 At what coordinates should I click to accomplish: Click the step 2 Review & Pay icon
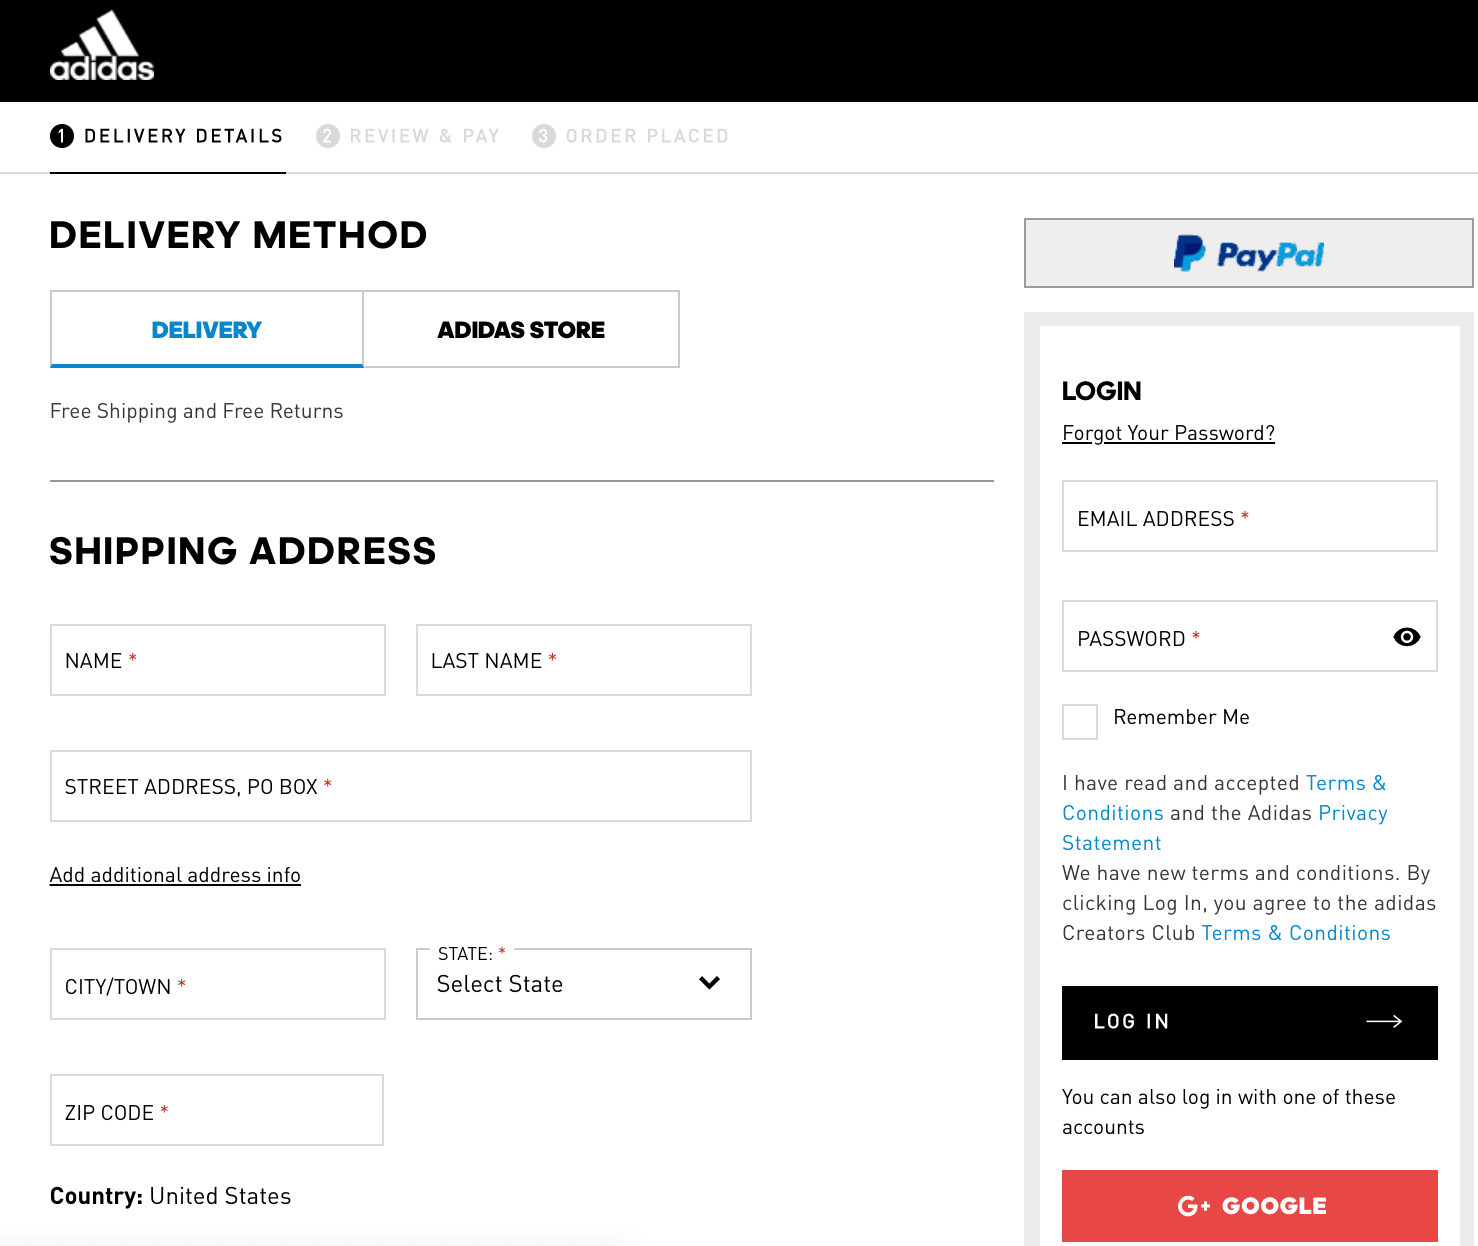(328, 136)
